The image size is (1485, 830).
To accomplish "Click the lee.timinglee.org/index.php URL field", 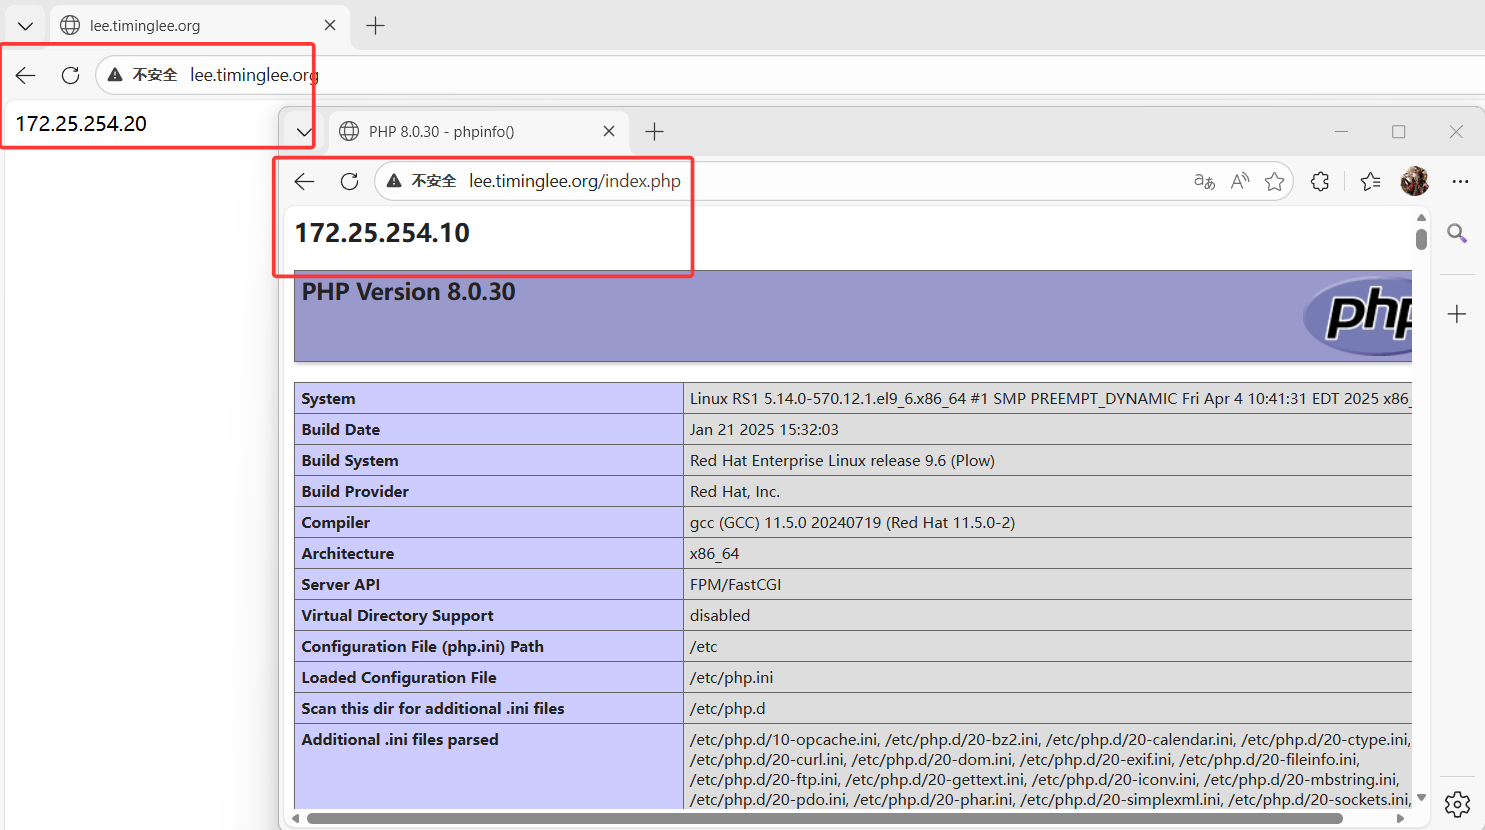I will (575, 181).
